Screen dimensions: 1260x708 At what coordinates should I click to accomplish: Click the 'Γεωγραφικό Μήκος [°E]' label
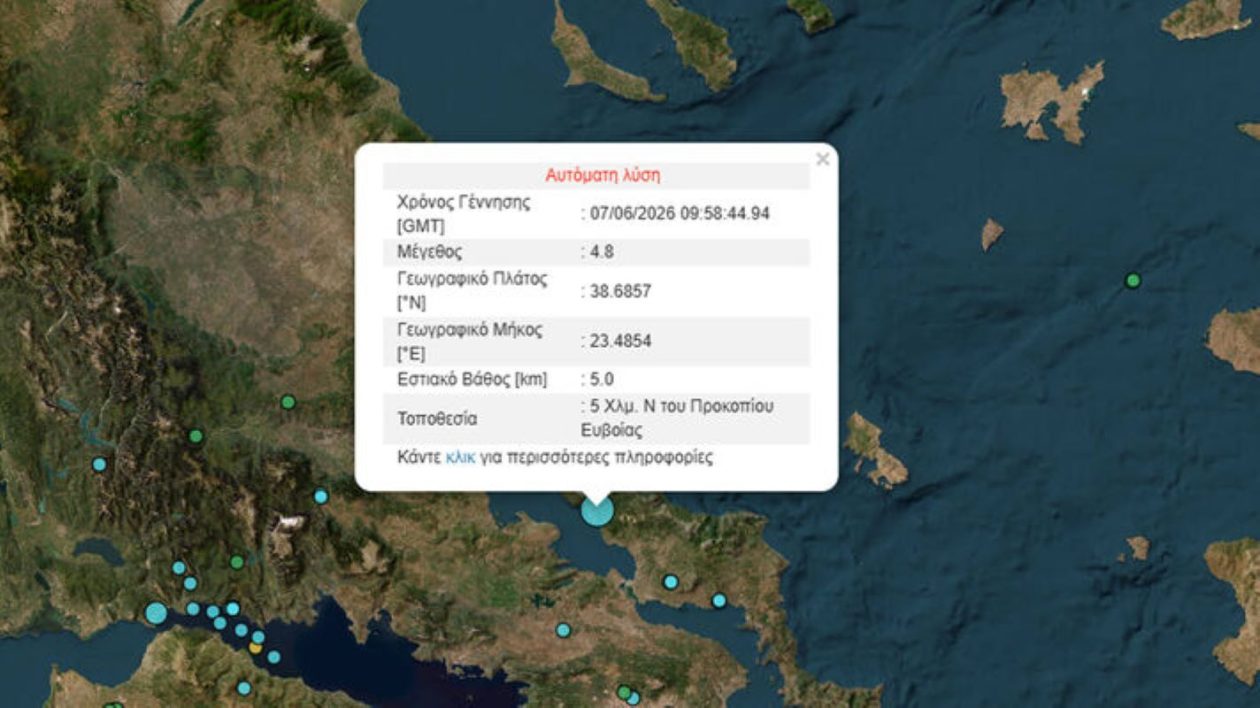click(x=470, y=341)
